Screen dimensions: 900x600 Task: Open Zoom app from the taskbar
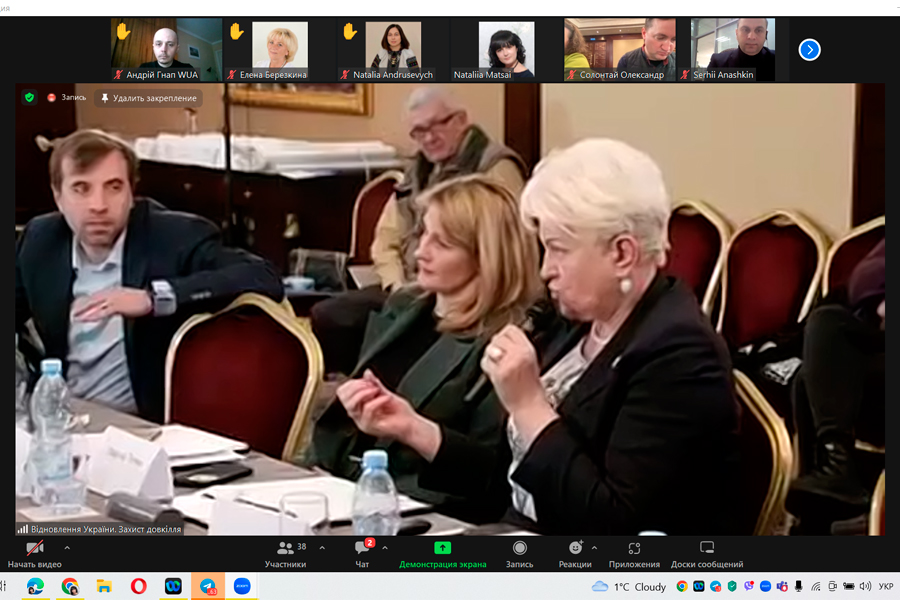click(x=242, y=586)
